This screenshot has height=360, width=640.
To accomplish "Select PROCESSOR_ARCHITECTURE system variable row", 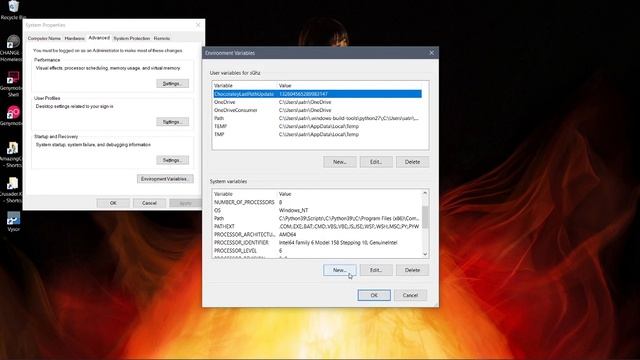I will tap(317, 235).
